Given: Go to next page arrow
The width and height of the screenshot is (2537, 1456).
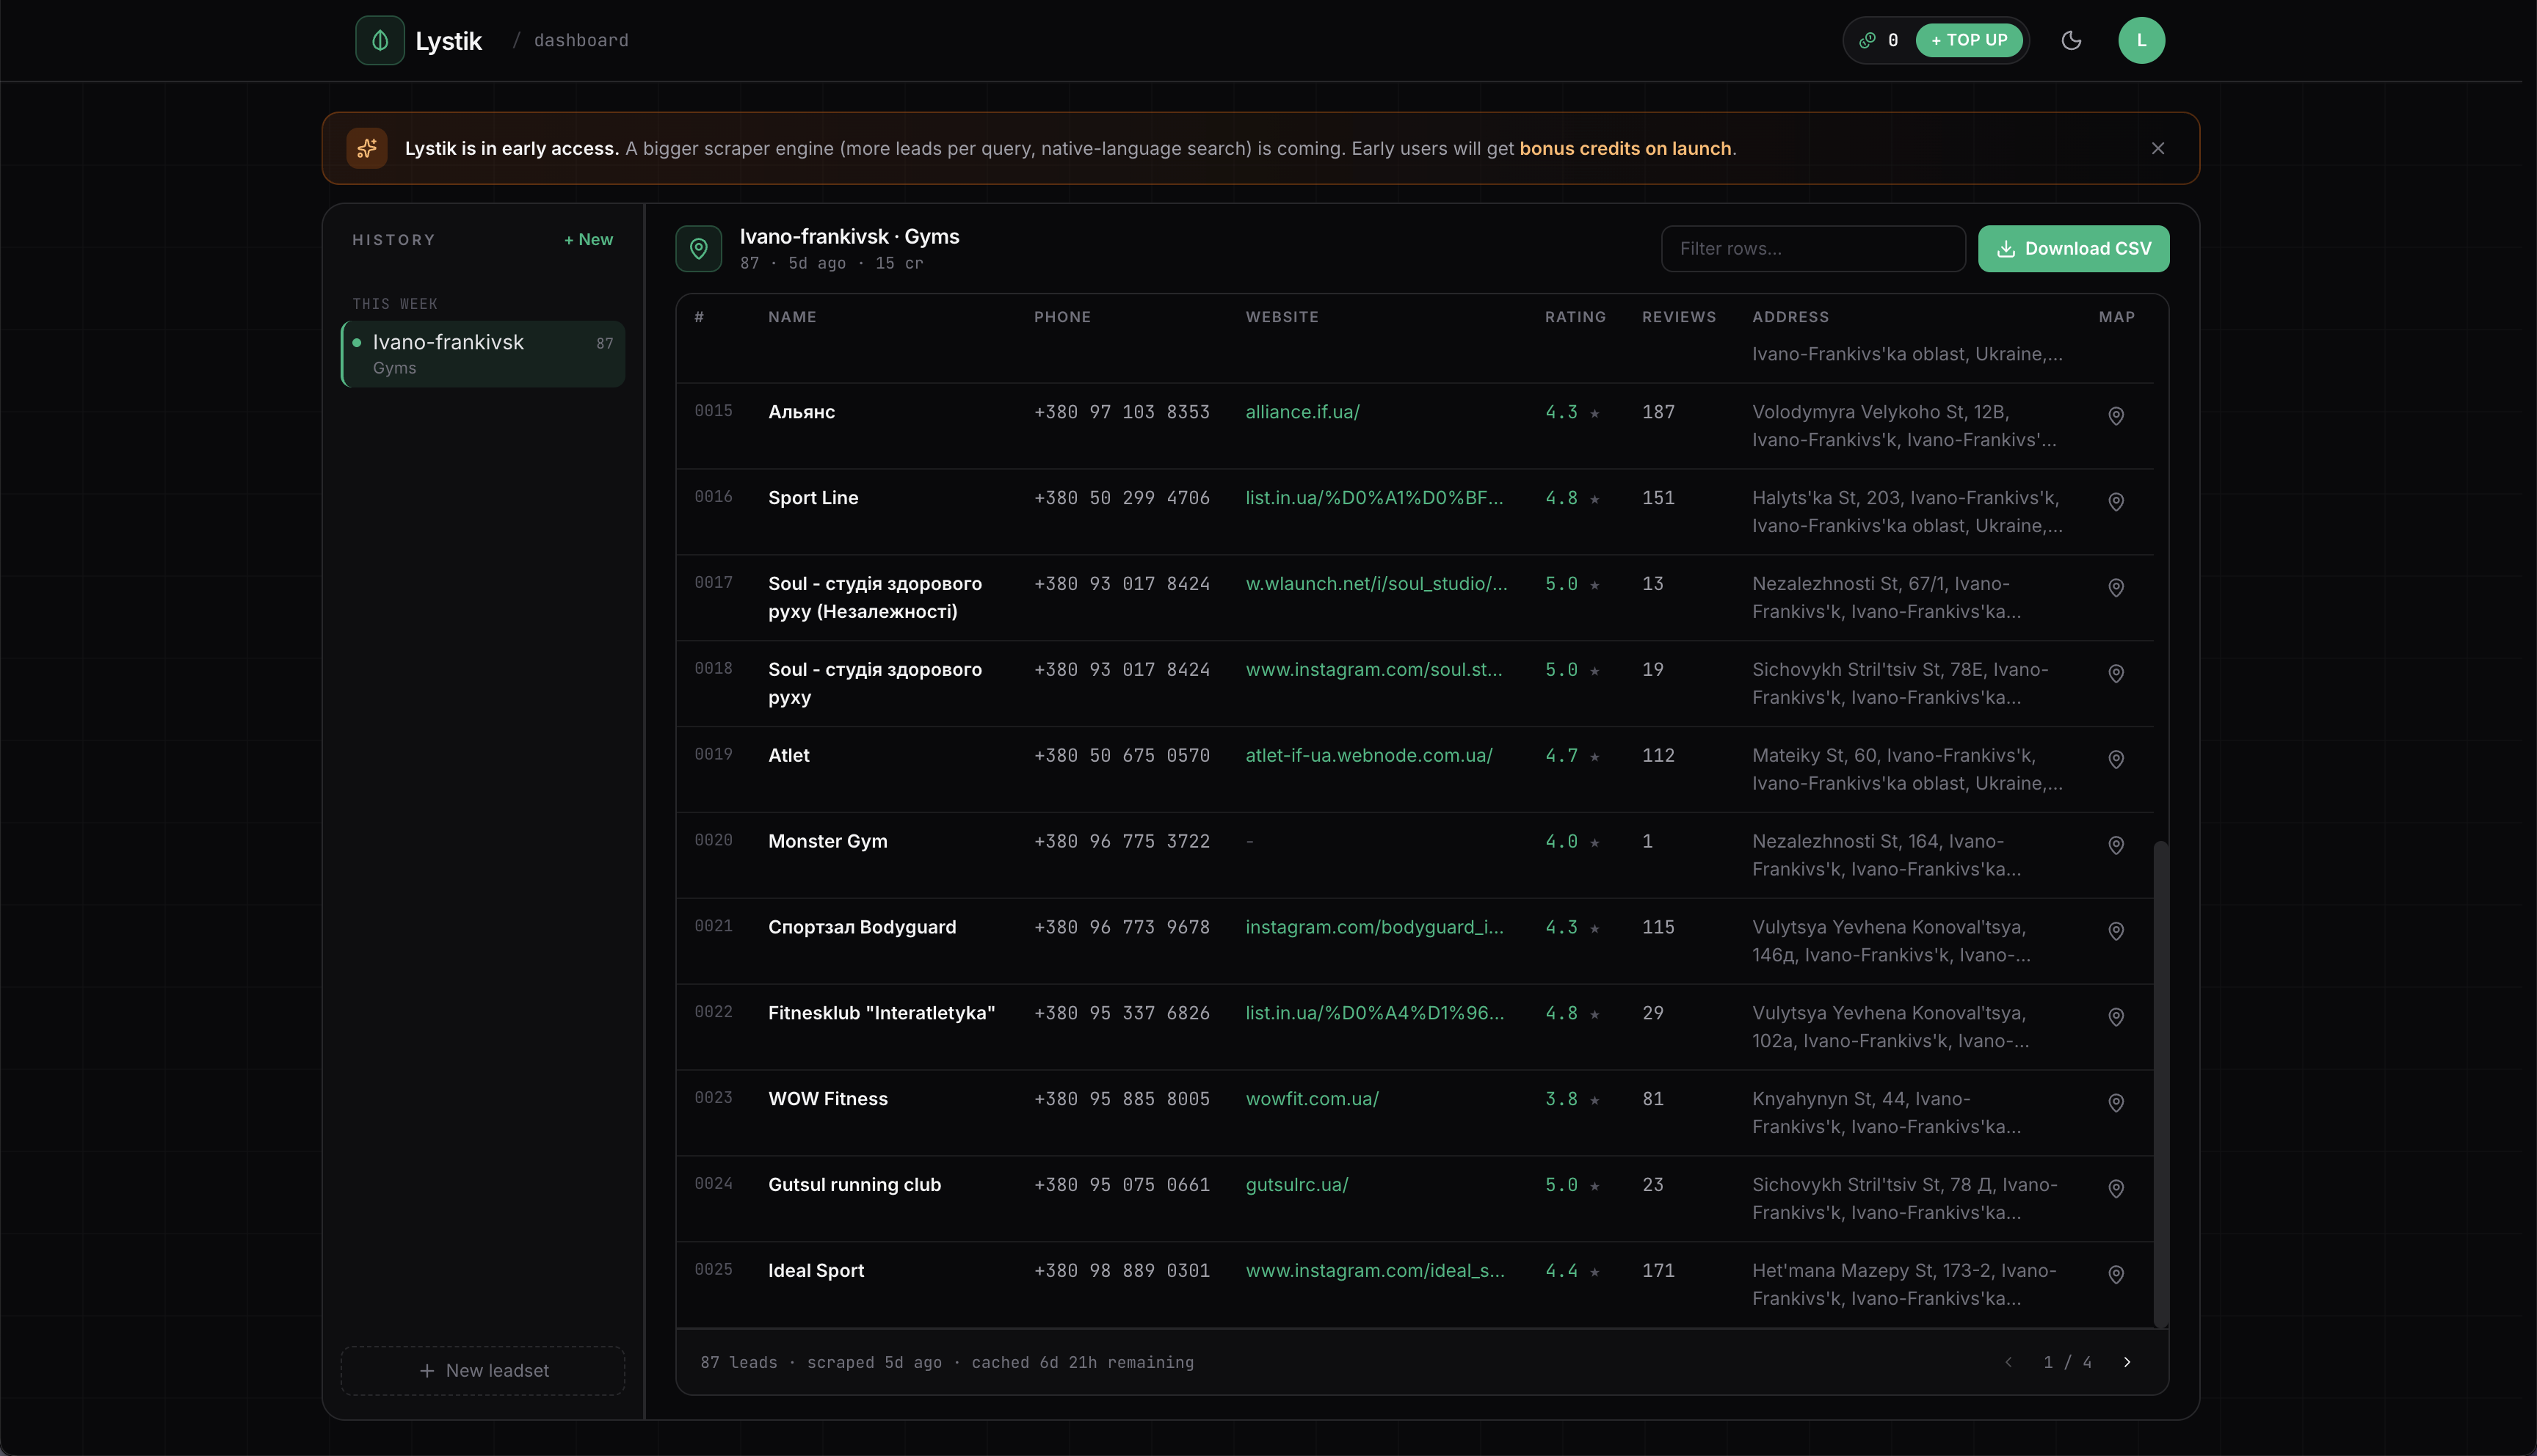Looking at the screenshot, I should (2127, 1362).
